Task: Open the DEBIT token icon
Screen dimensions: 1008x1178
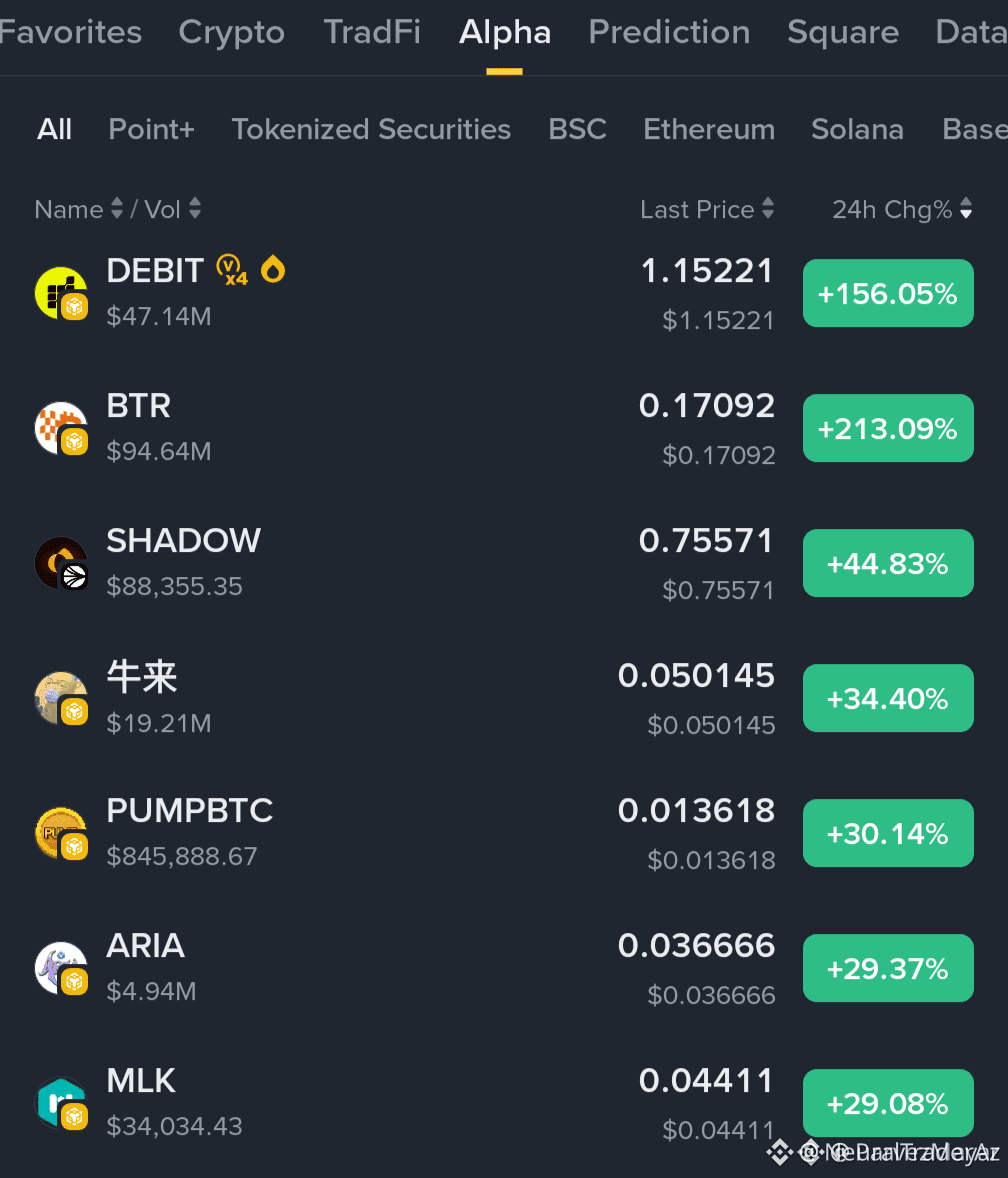Action: (x=62, y=293)
